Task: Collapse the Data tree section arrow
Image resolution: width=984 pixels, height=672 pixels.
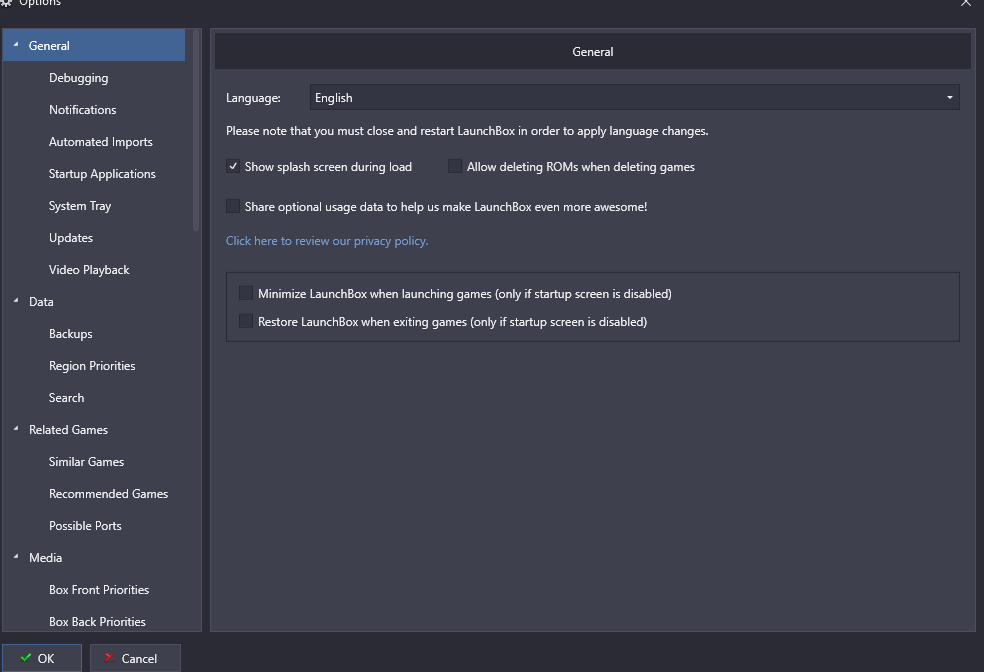Action: point(16,301)
